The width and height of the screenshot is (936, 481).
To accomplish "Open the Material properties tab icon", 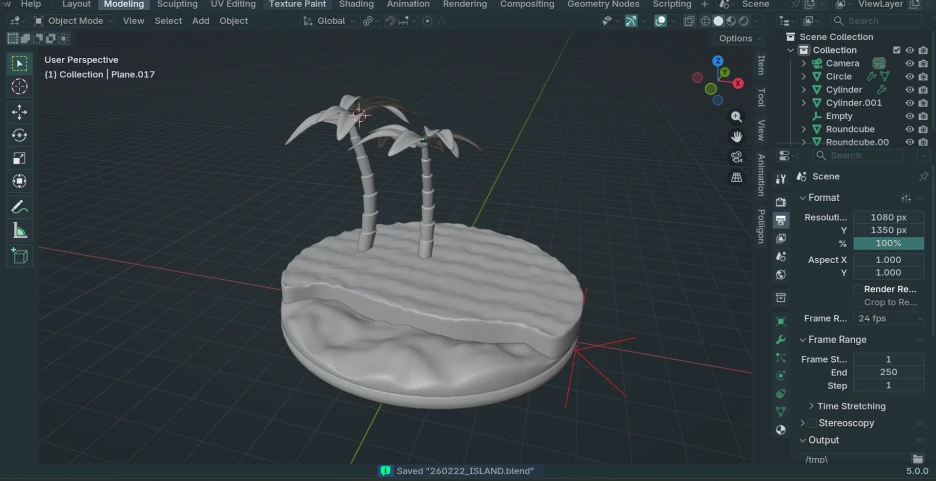I will (781, 430).
